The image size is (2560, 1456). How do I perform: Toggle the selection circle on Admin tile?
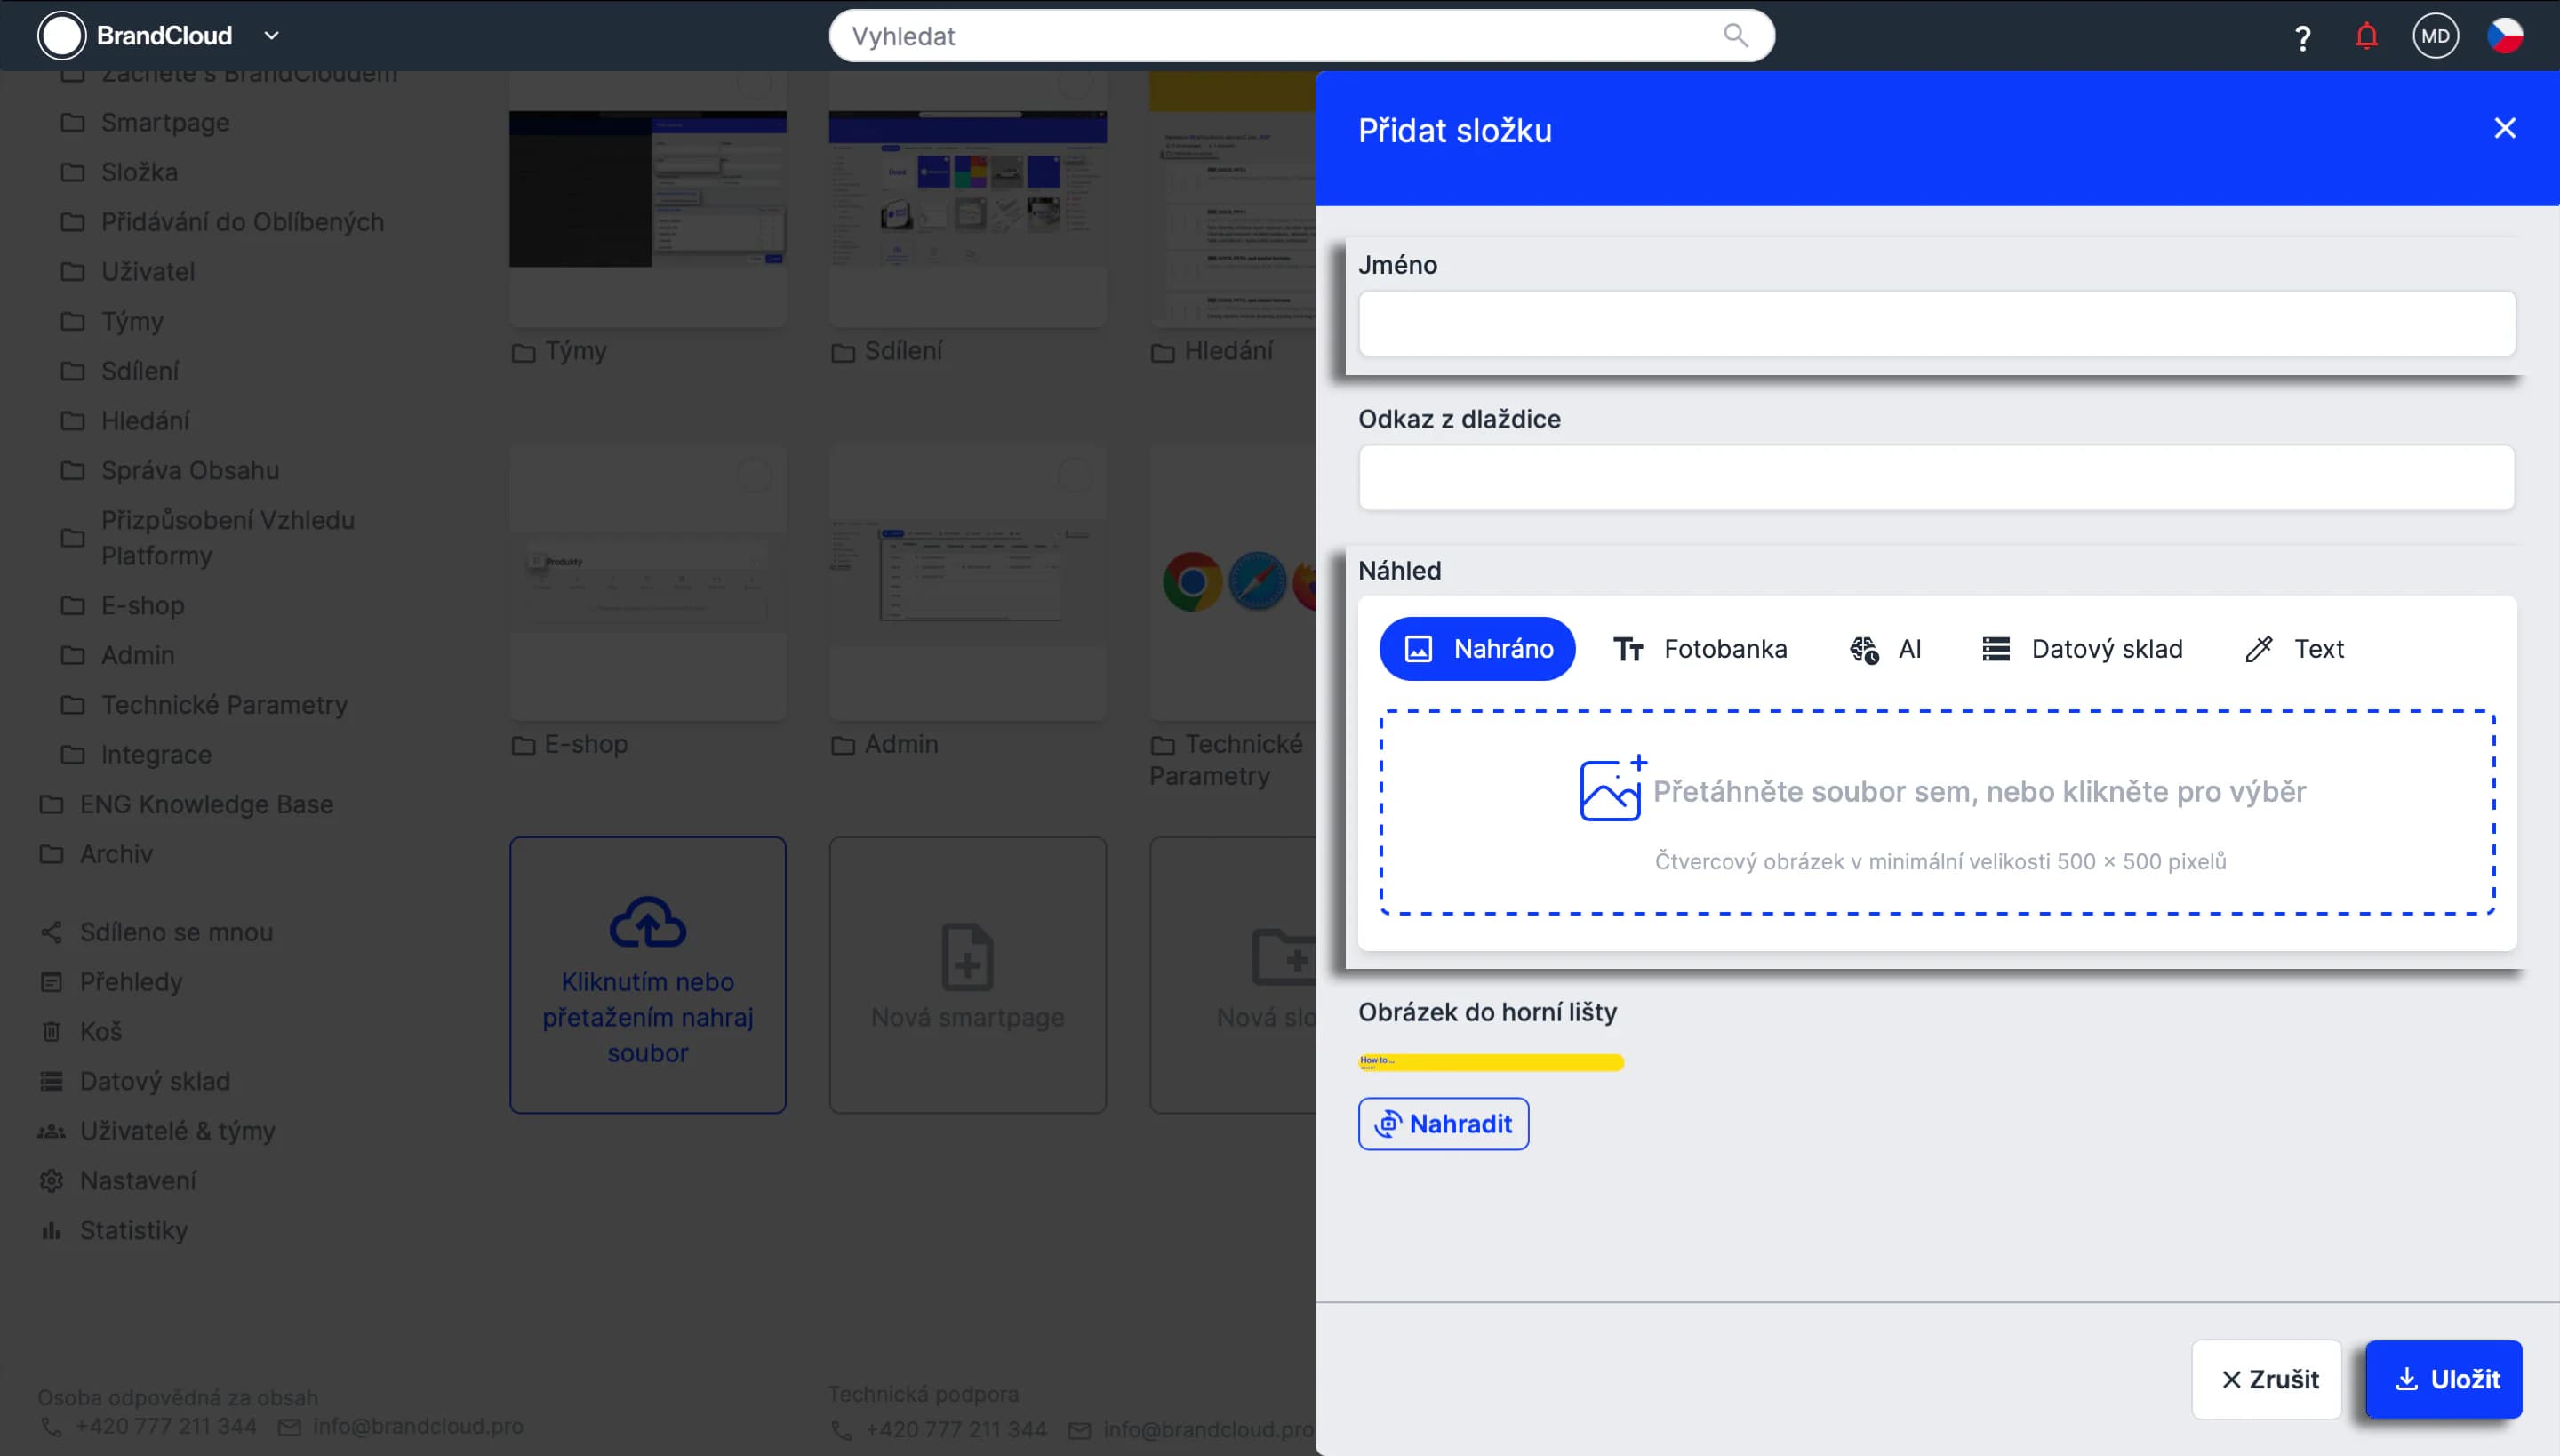[x=1074, y=475]
